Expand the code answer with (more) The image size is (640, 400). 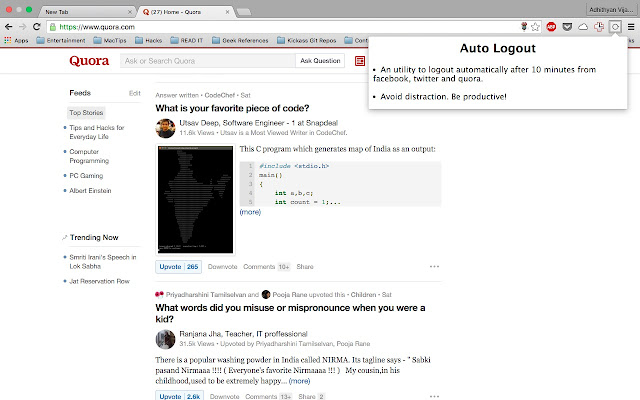point(250,212)
